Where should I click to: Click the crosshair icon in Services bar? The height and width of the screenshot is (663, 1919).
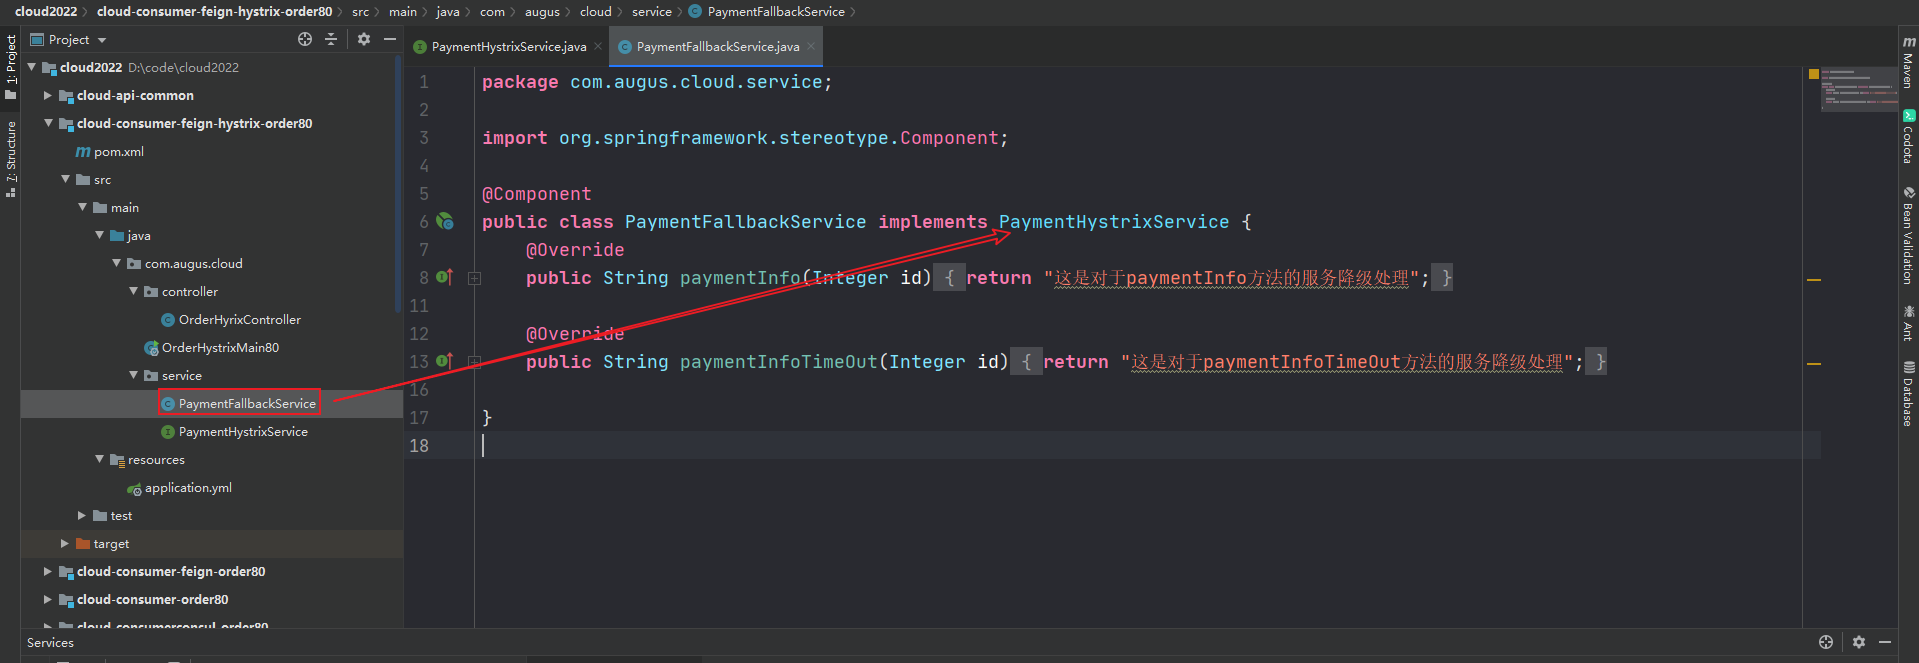tap(1826, 642)
